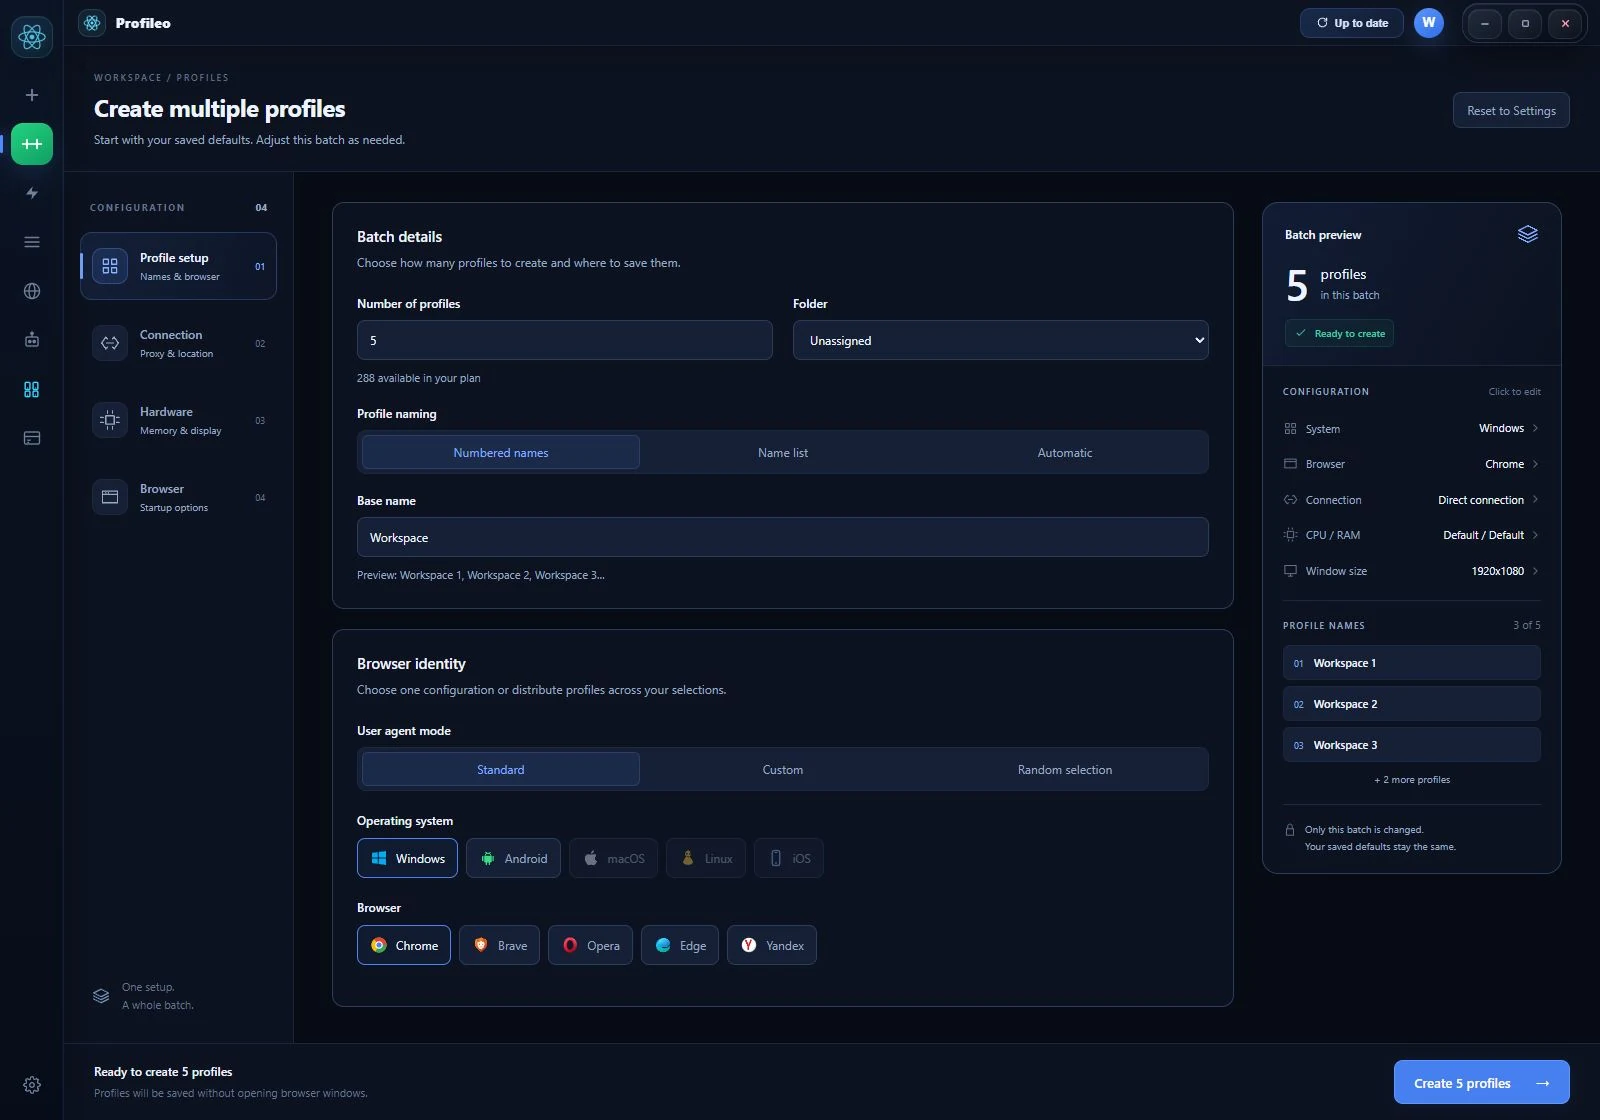Choose the Brave browser option

pos(499,945)
